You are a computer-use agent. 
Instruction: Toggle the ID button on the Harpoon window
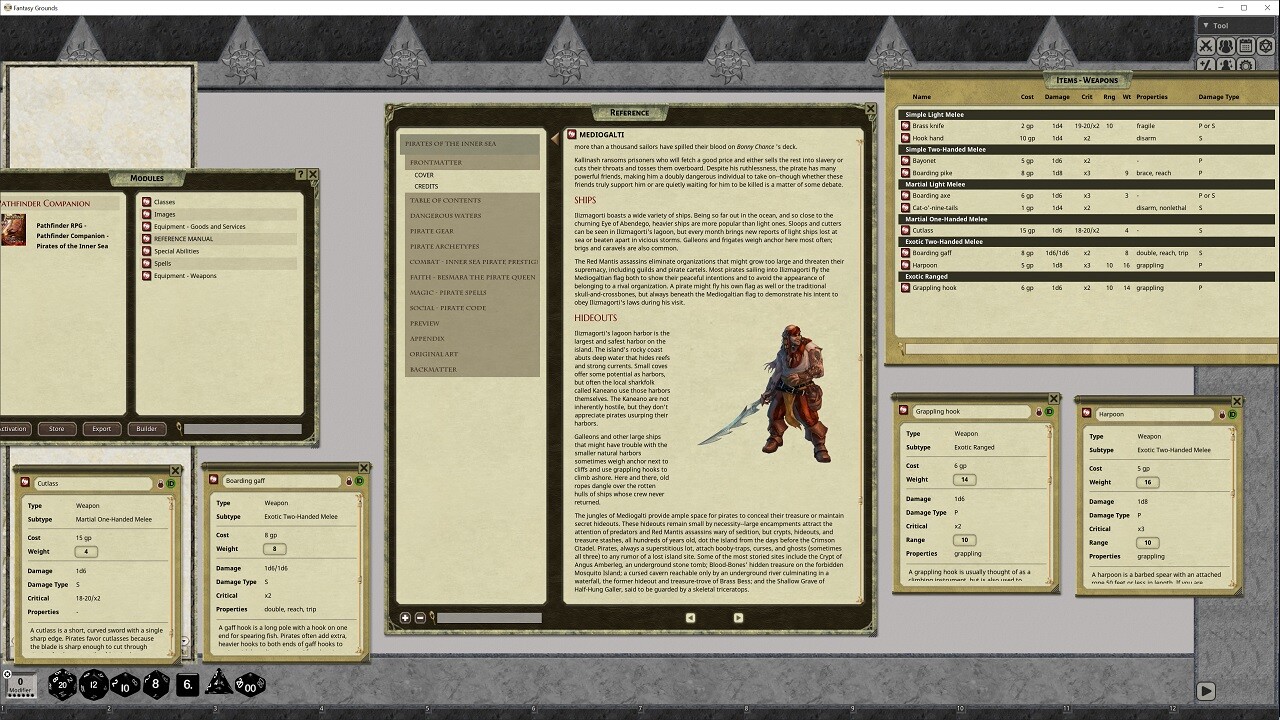(x=1232, y=412)
